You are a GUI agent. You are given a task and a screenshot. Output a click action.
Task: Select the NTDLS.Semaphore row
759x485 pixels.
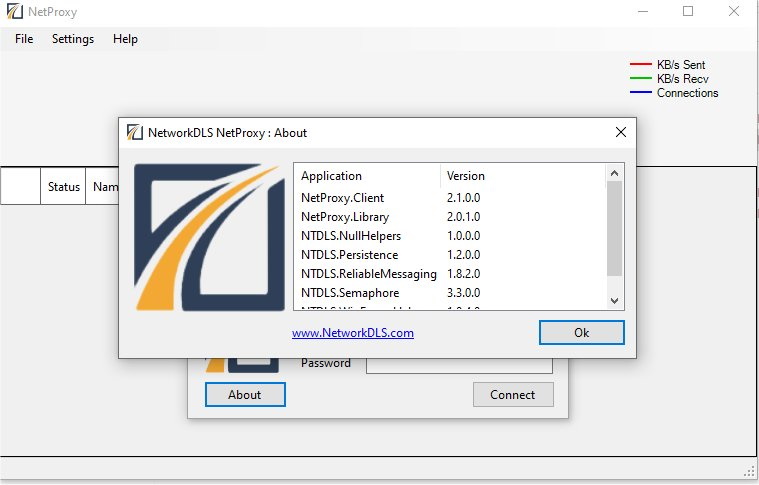coord(450,293)
